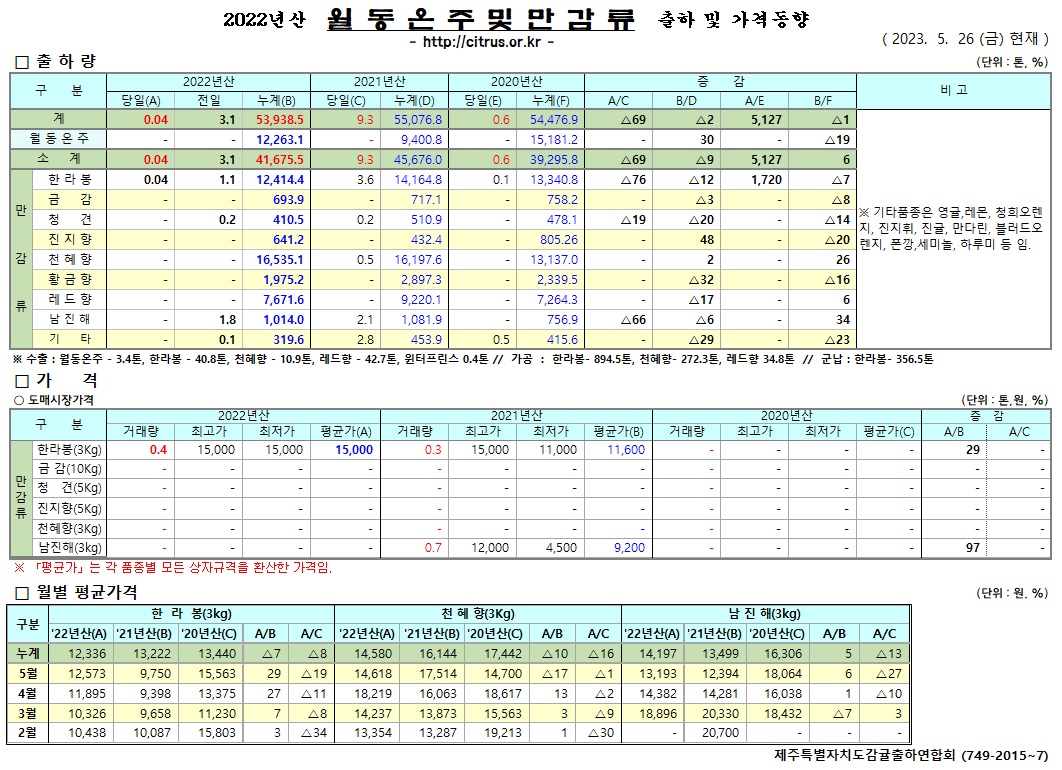Click the 기타품종 remarks note text
Screen dimensions: 1062x770
click(953, 228)
